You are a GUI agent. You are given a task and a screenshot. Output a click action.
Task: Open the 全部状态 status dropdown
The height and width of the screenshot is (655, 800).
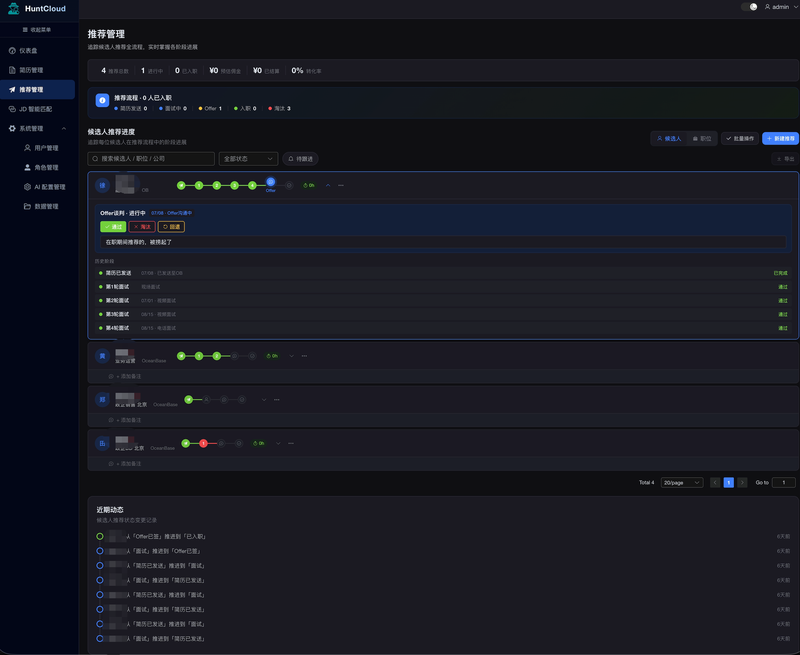click(x=248, y=159)
